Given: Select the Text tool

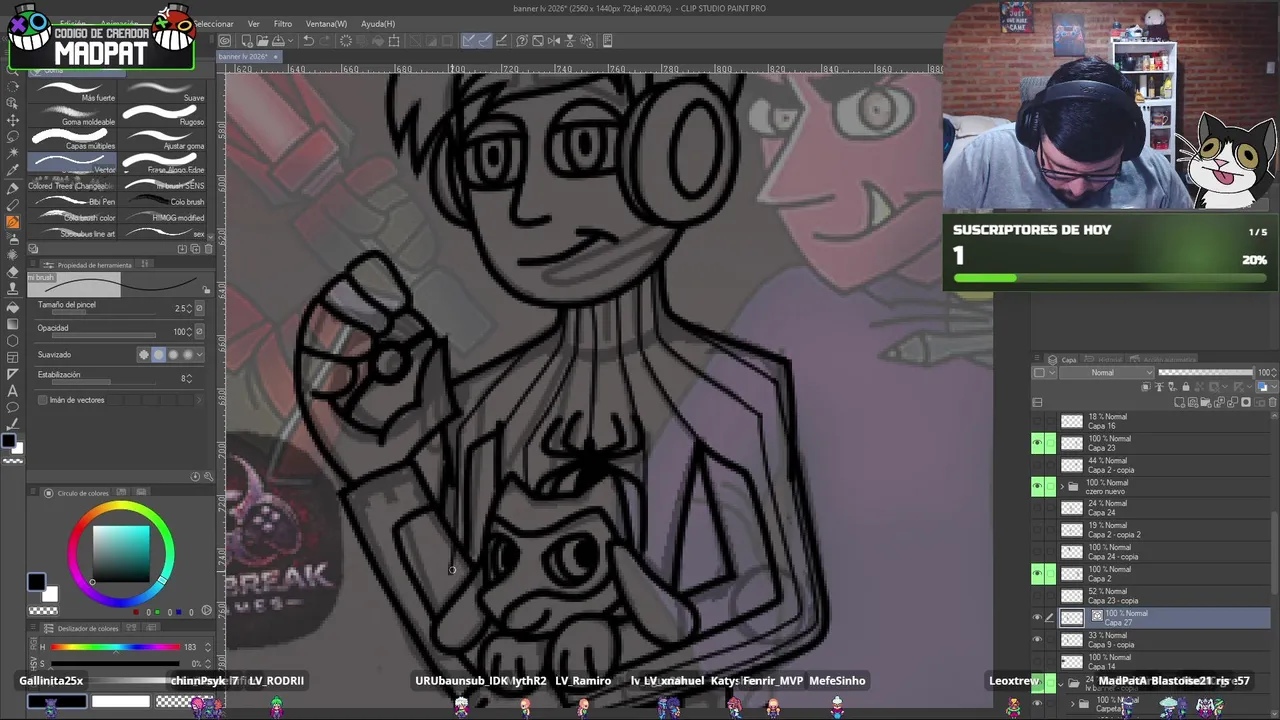Looking at the screenshot, I should pos(13,391).
